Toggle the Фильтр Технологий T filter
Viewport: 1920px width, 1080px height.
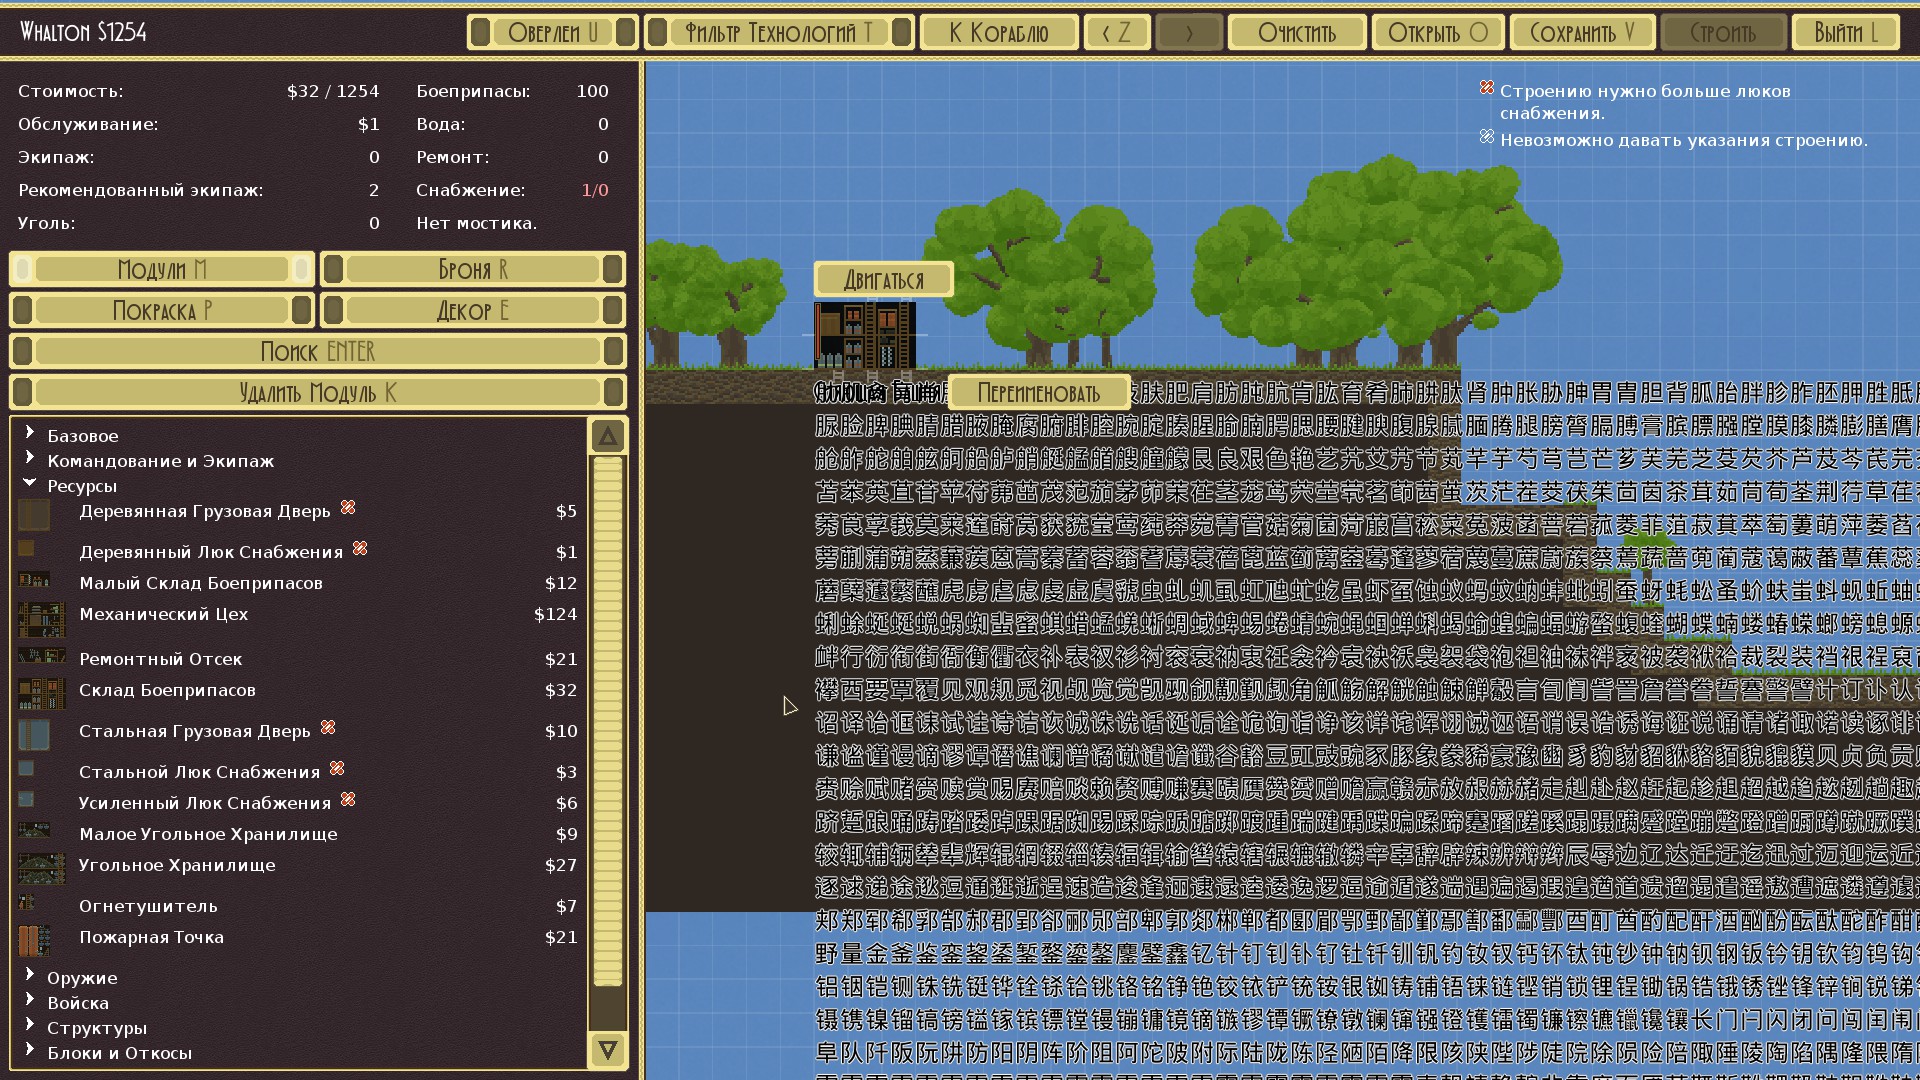coord(778,32)
